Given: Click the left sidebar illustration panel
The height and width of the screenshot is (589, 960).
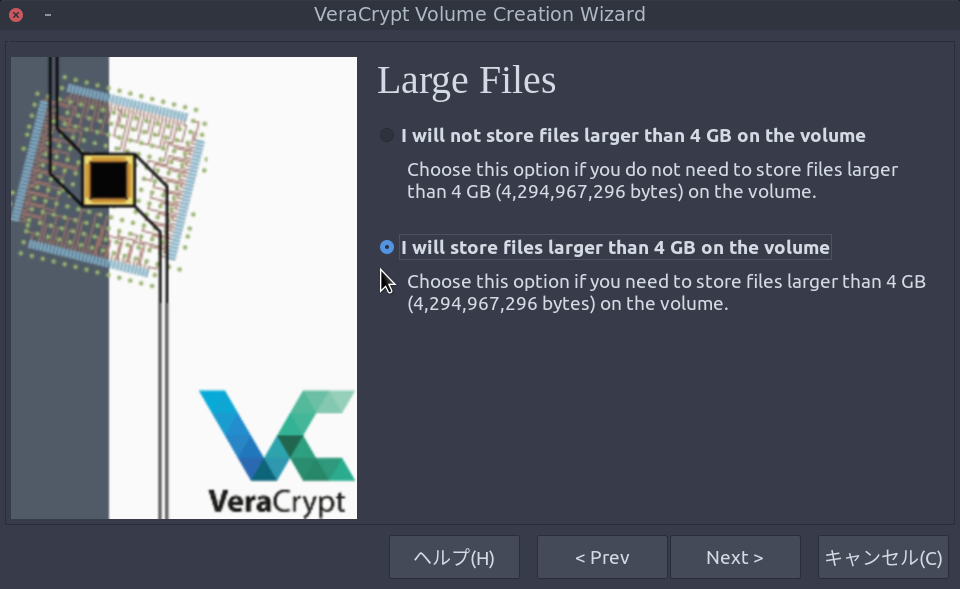Looking at the screenshot, I should coord(183,288).
